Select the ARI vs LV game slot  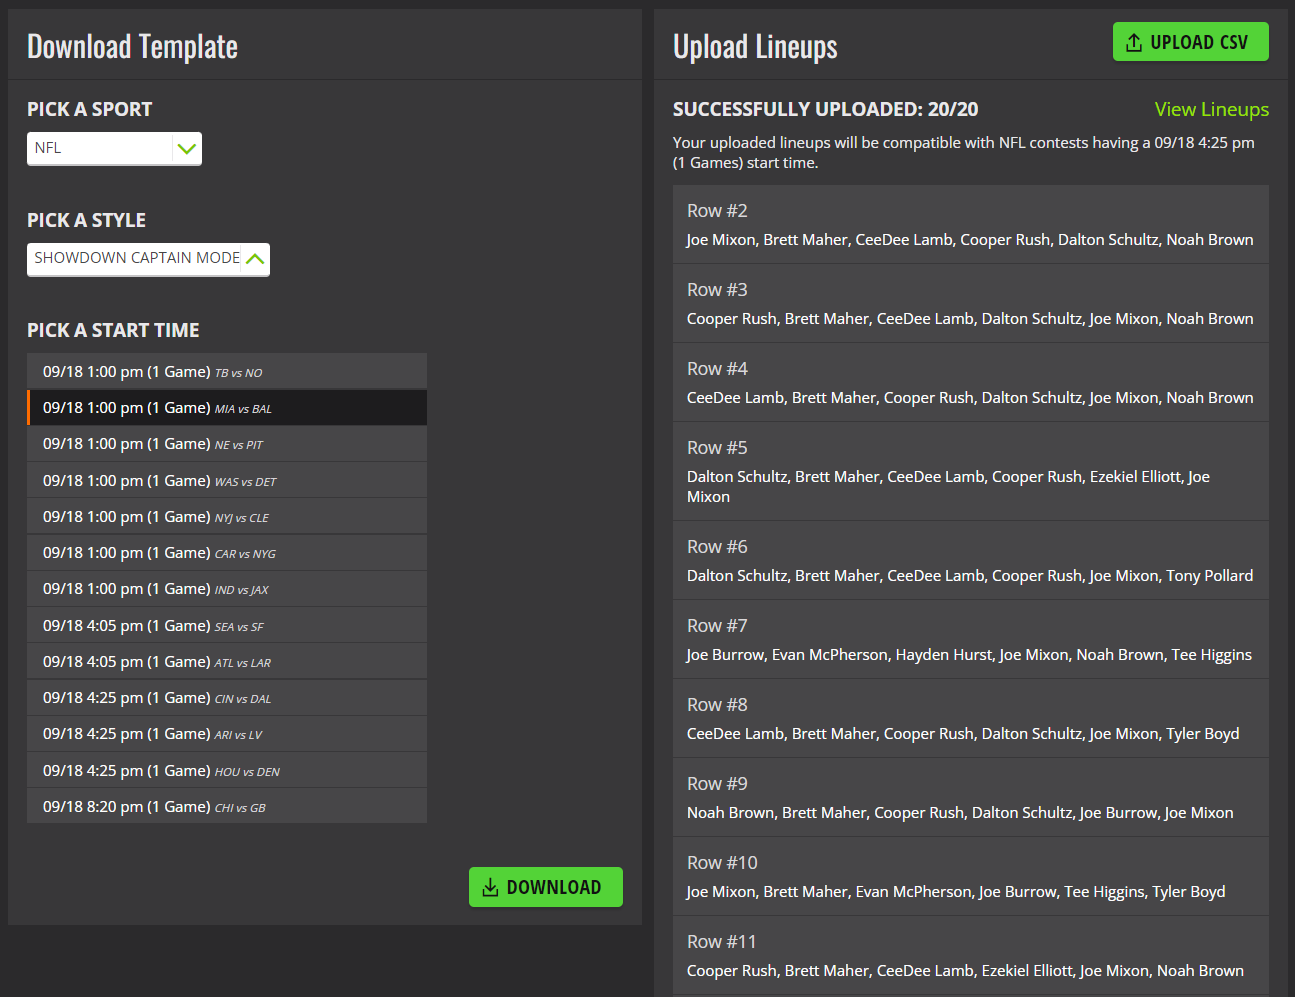coord(227,734)
